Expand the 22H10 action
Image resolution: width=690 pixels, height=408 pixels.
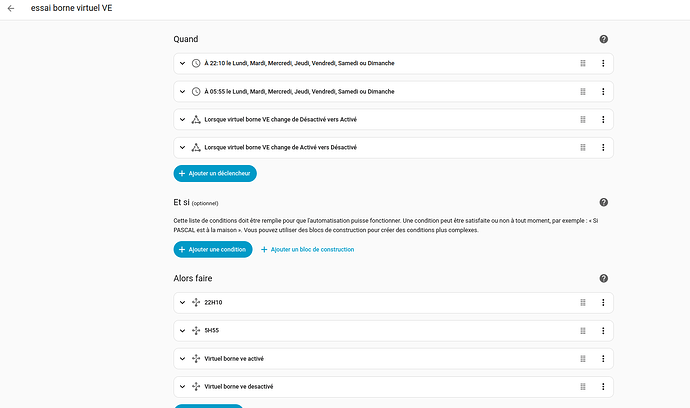(x=182, y=302)
